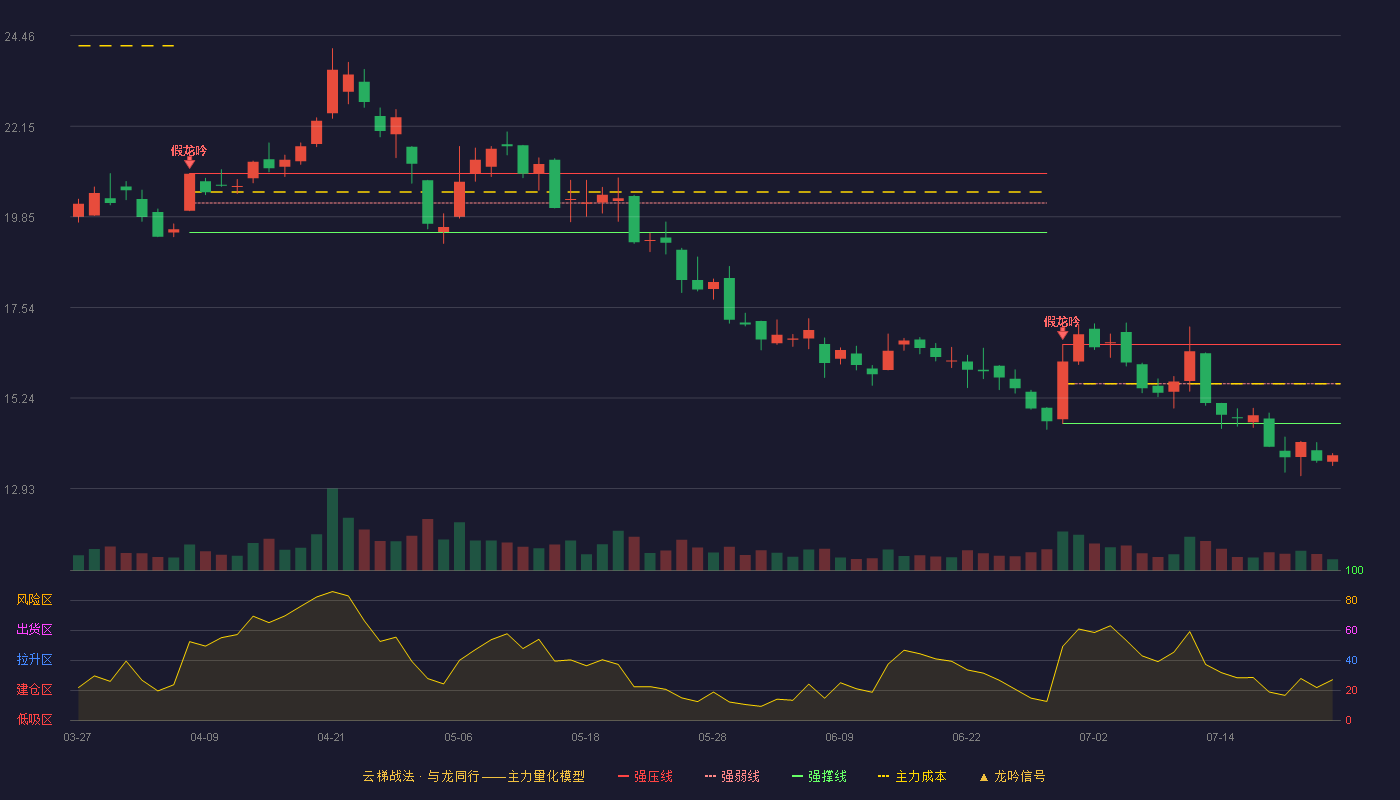1400x800 pixels.
Task: Click the 24.46 price axis label
Action: [x=19, y=37]
